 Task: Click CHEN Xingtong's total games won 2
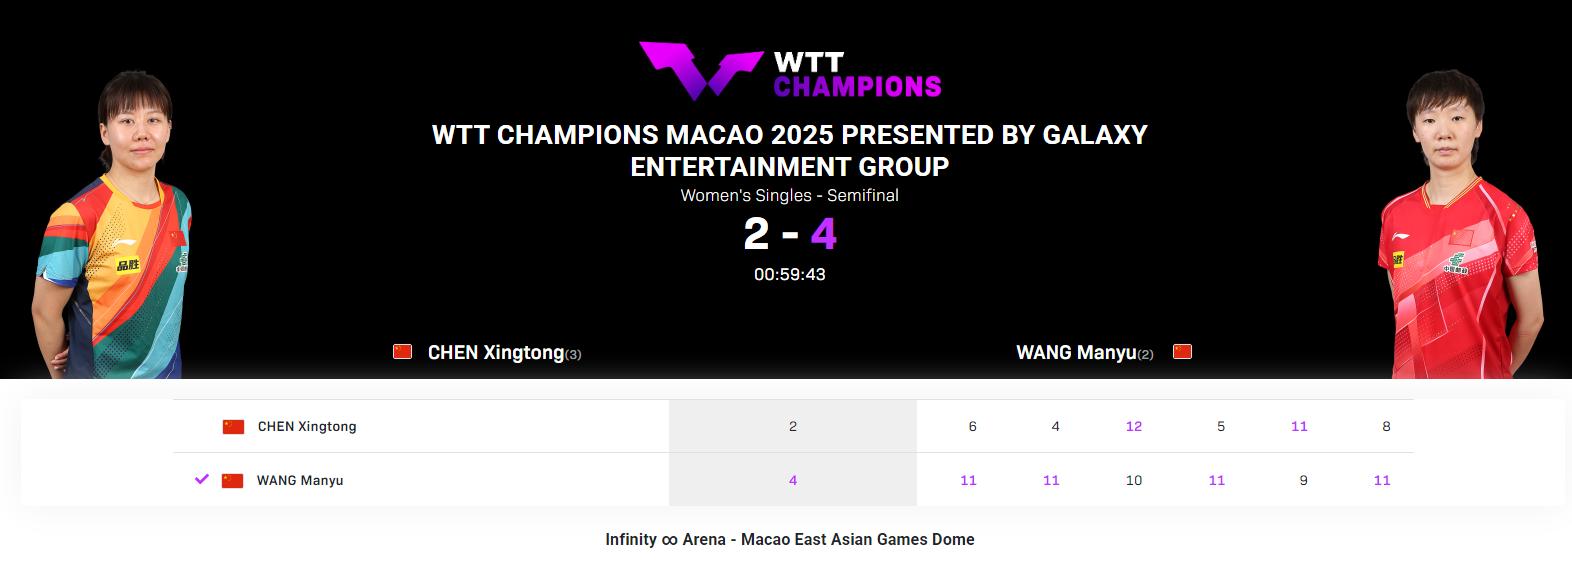coord(793,427)
